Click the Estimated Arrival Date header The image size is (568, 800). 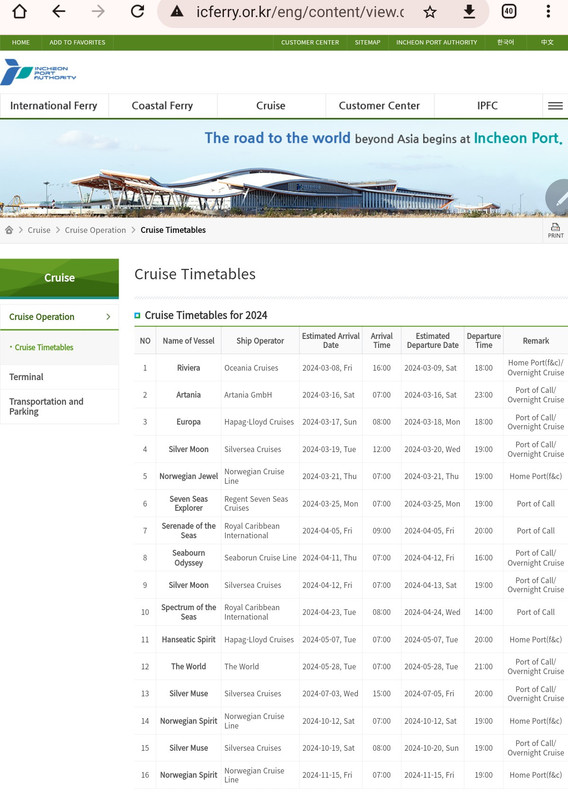pyautogui.click(x=331, y=340)
